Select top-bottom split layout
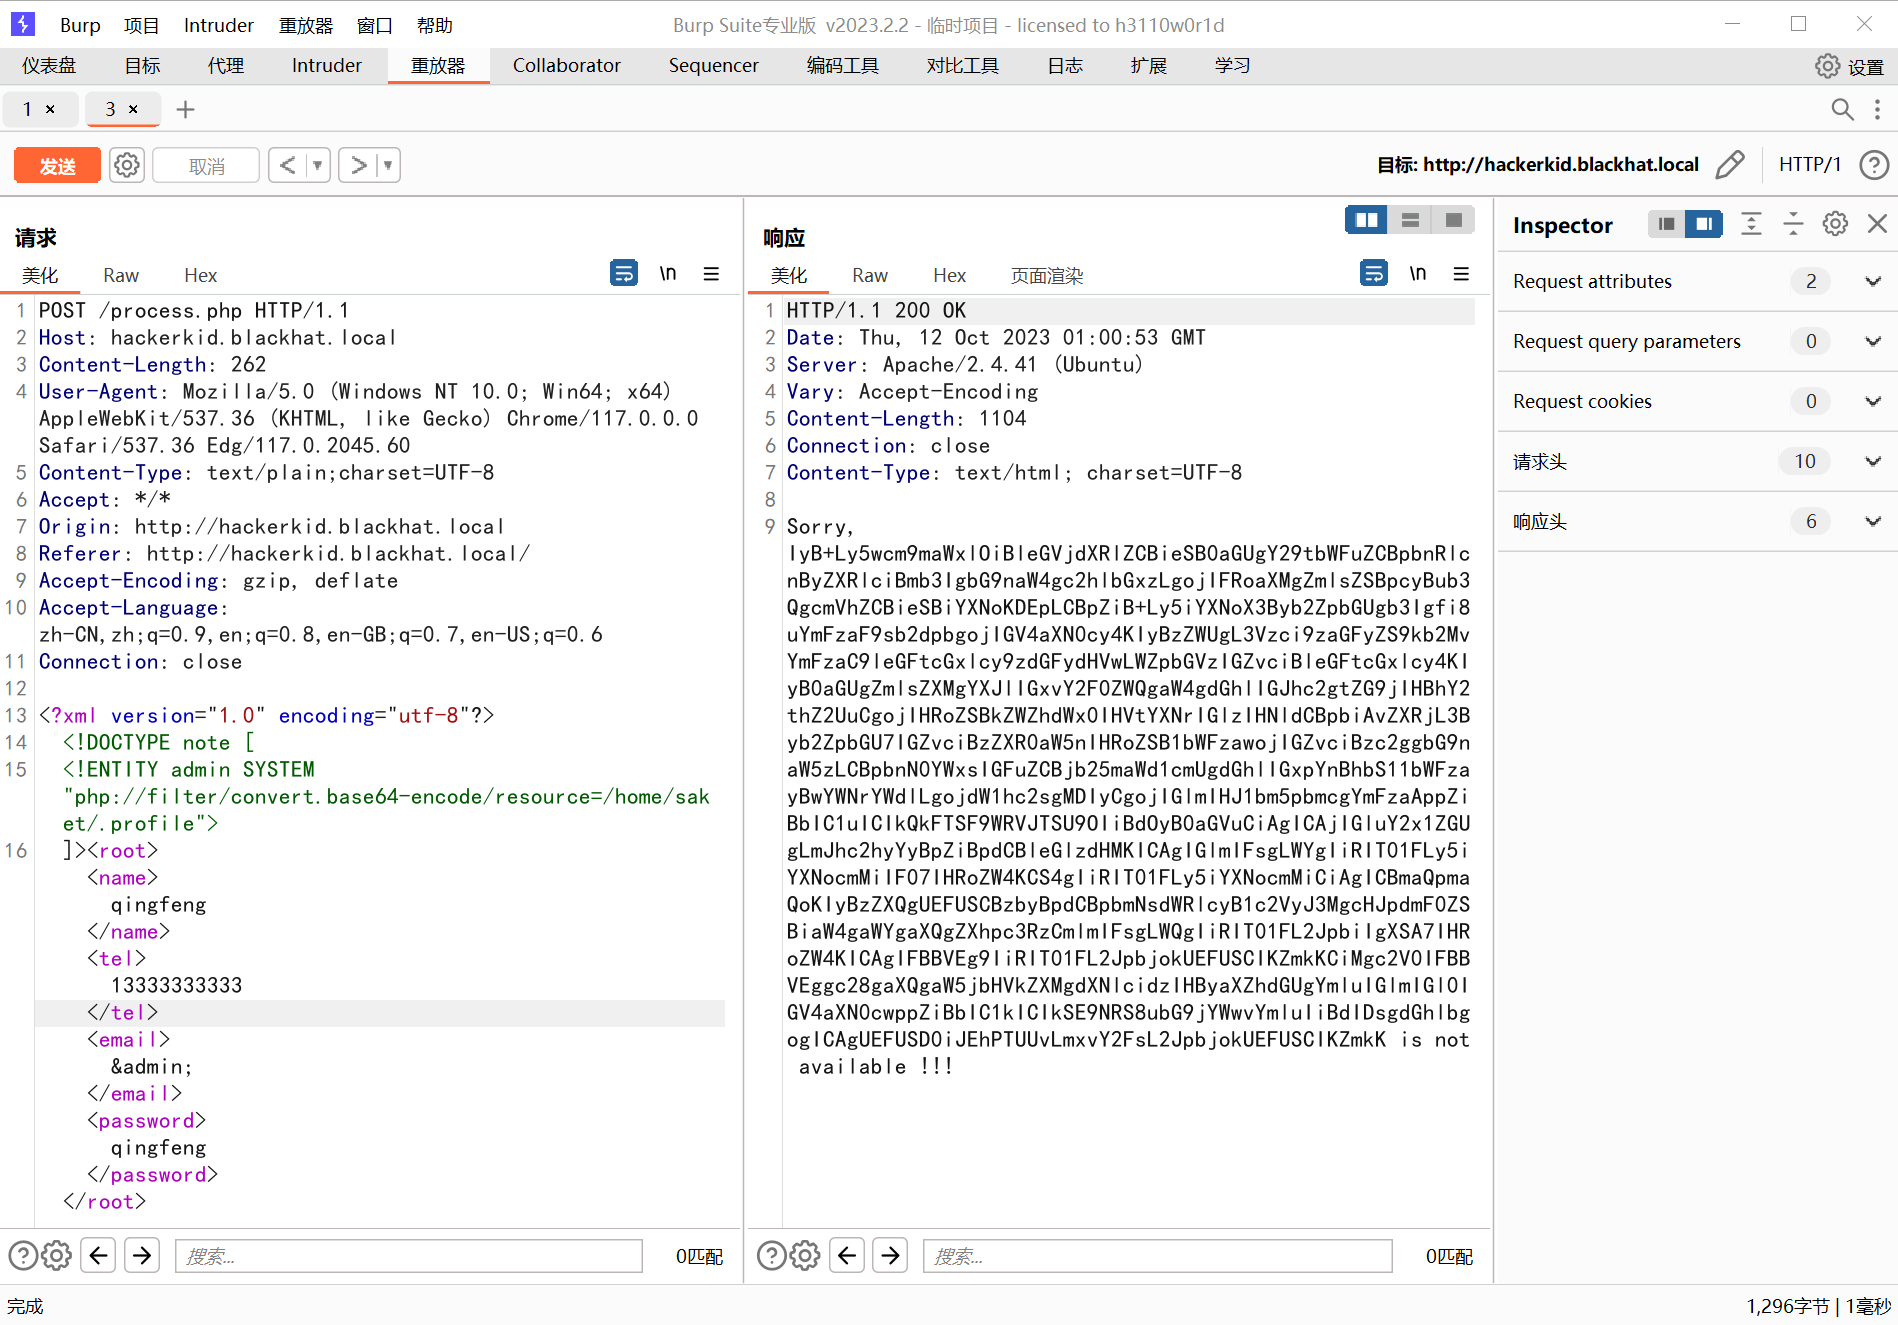Image resolution: width=1898 pixels, height=1325 pixels. 1410,220
